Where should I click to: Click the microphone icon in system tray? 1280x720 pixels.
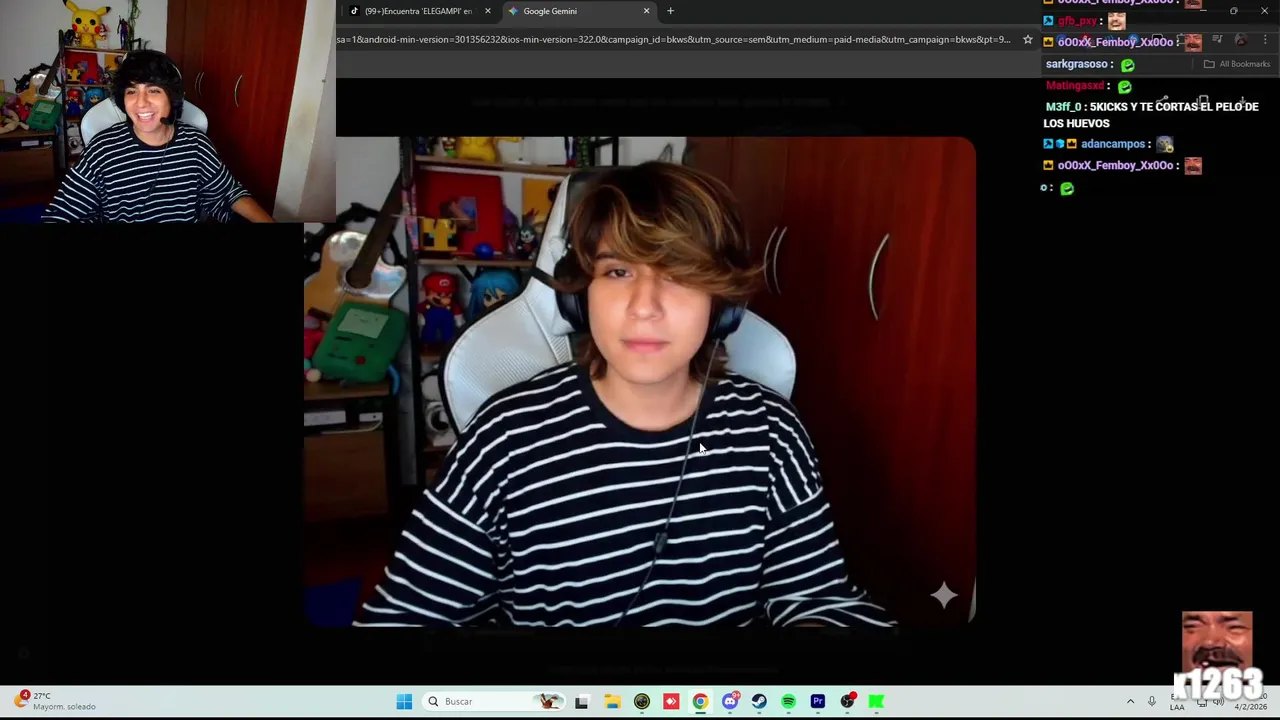tap(1152, 701)
